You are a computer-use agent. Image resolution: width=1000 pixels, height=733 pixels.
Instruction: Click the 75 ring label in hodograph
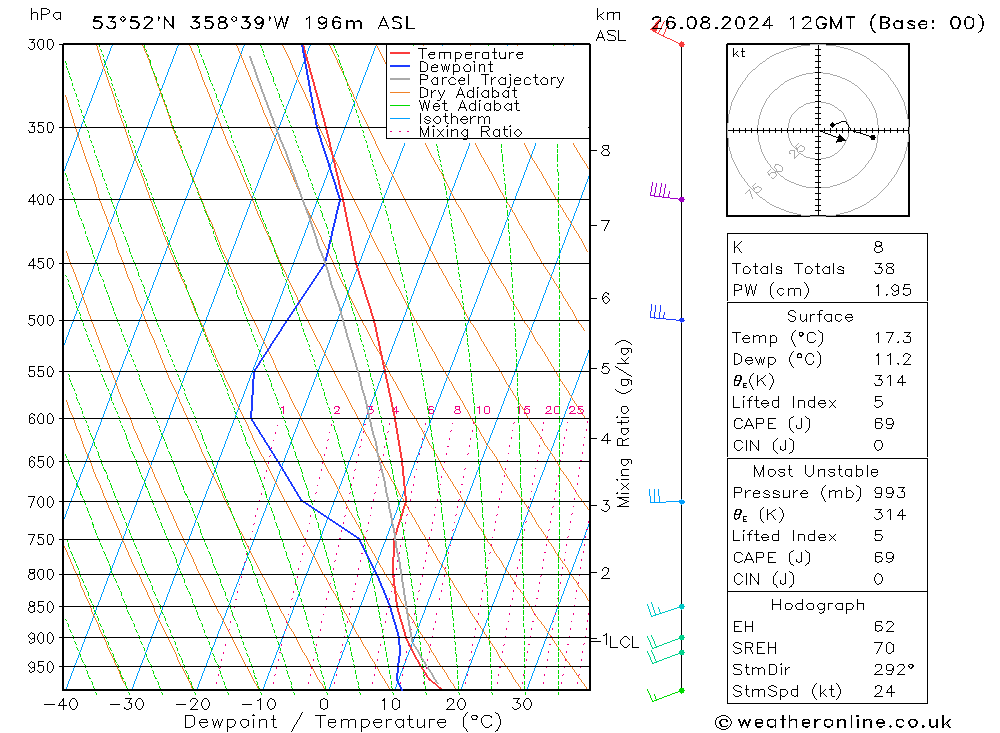[754, 191]
